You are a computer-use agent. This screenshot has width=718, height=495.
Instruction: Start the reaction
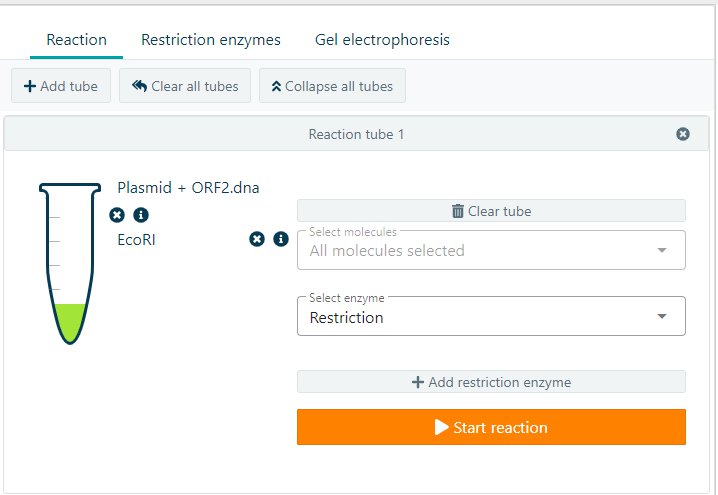coord(491,427)
